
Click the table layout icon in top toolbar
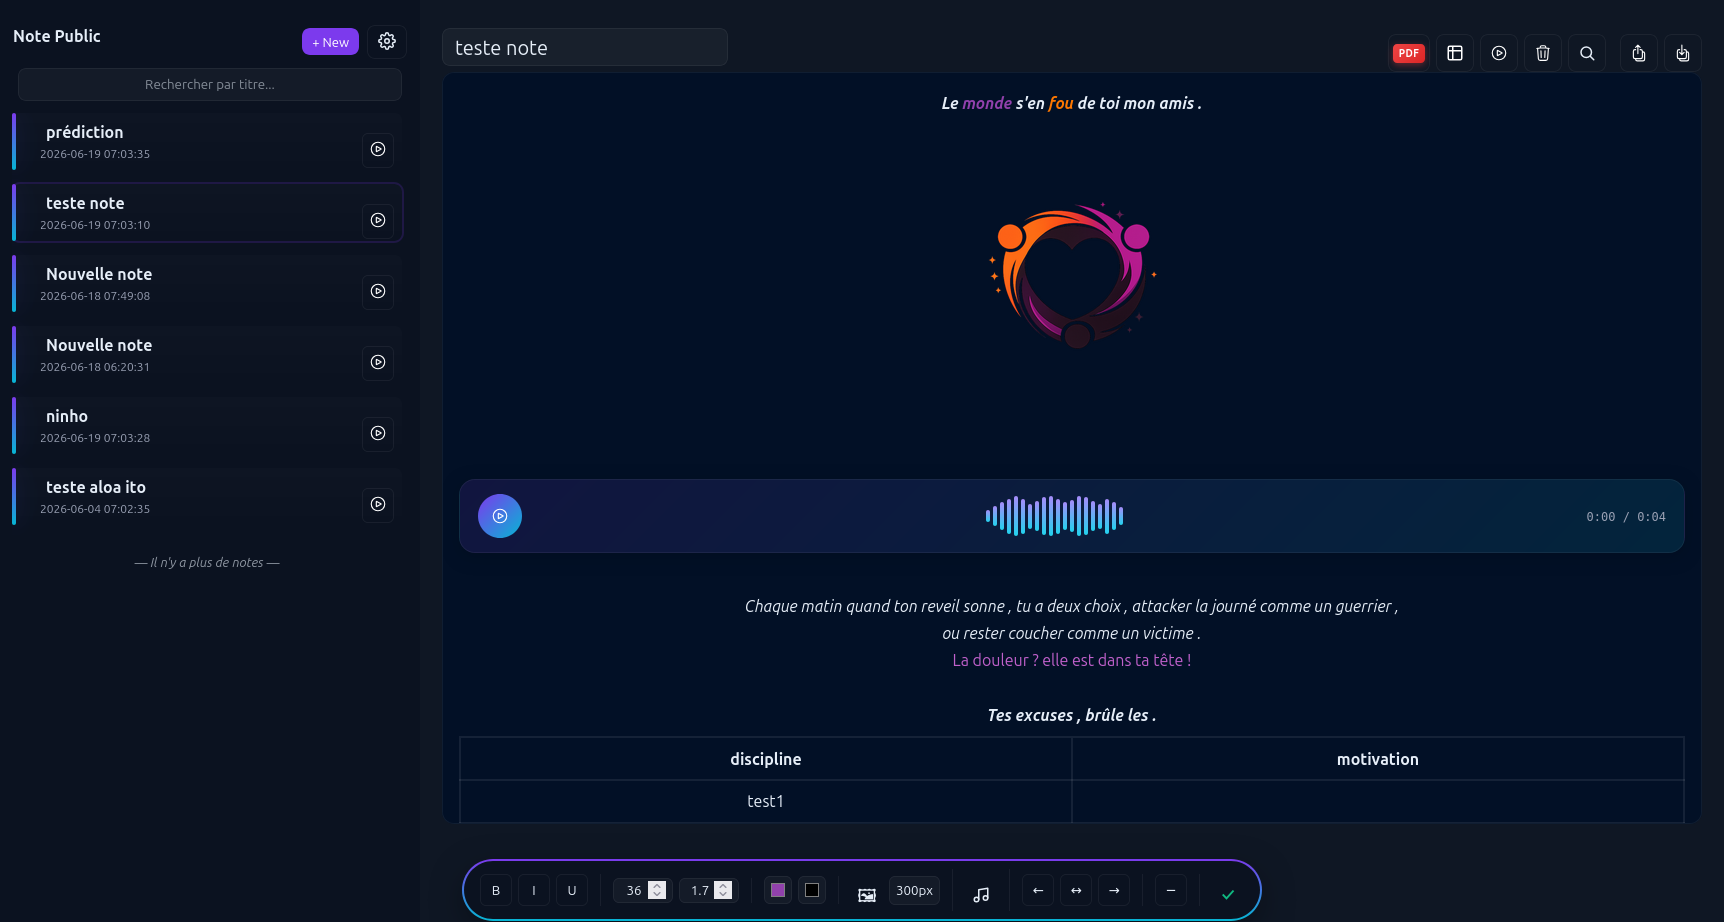(1455, 53)
